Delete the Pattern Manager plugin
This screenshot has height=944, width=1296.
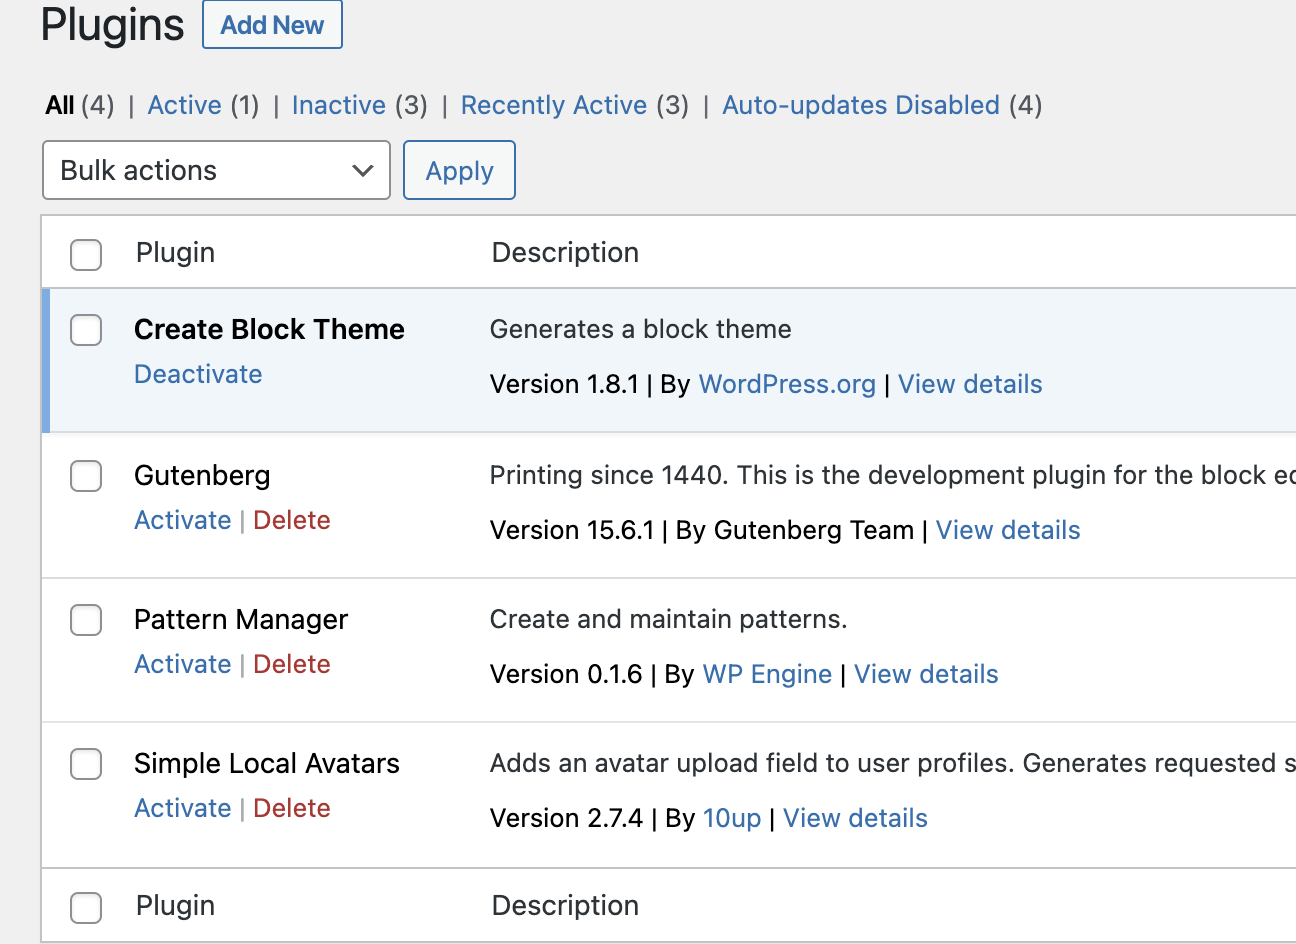(292, 664)
